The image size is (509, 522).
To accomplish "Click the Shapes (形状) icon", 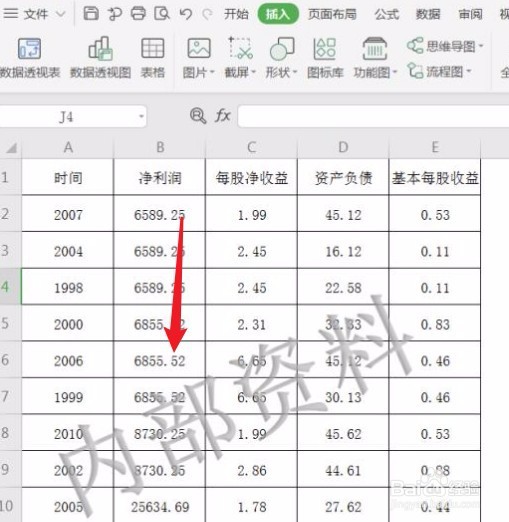I will coord(282,49).
